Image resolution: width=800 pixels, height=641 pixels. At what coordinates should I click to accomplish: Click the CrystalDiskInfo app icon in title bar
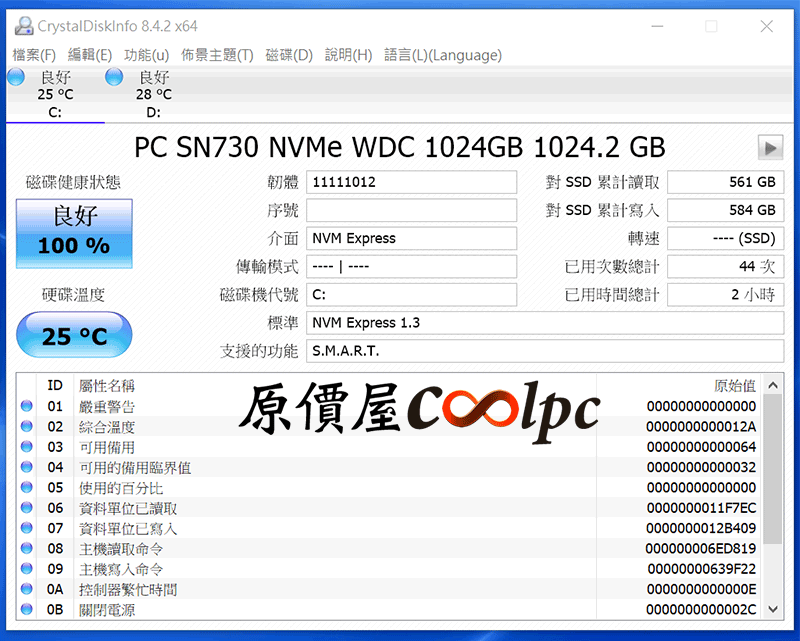coord(23,26)
